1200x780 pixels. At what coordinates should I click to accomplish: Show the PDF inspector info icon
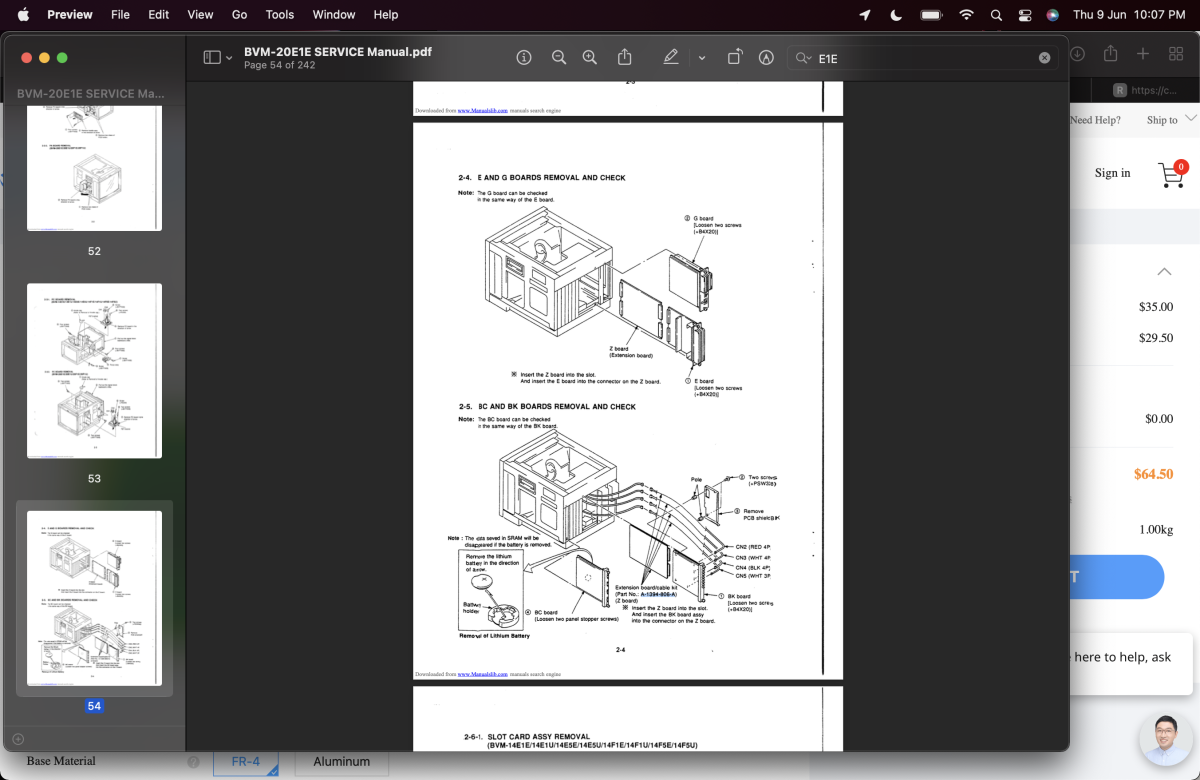524,58
